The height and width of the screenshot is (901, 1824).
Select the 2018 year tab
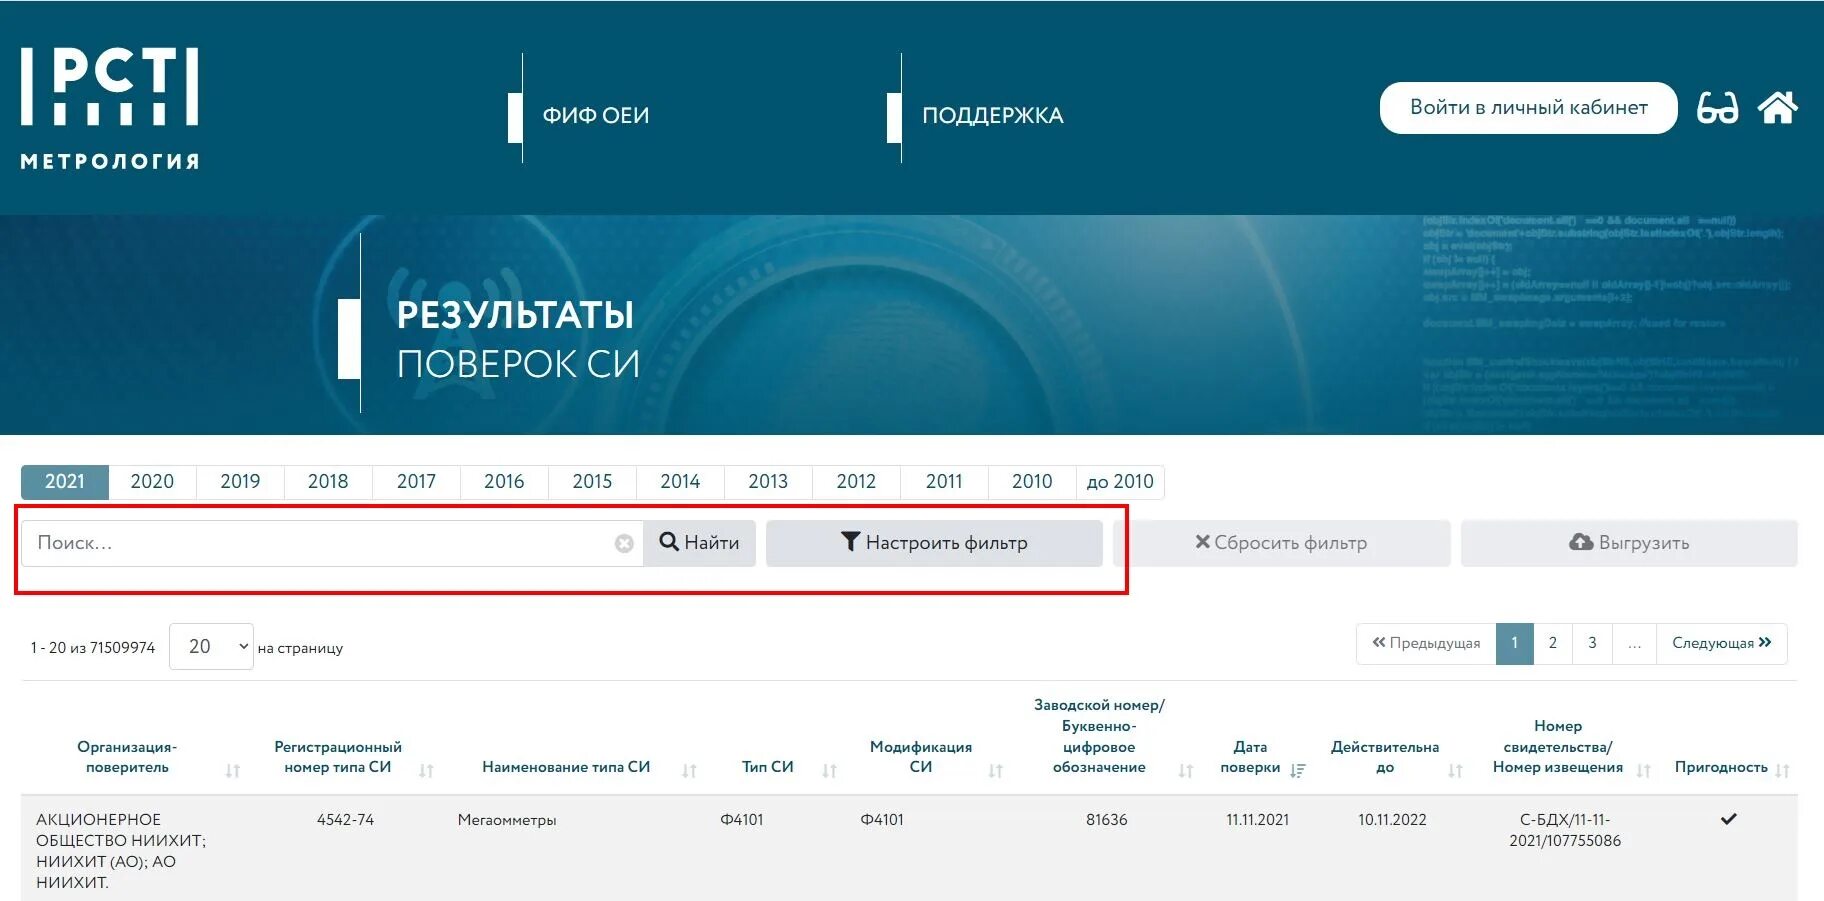click(328, 481)
